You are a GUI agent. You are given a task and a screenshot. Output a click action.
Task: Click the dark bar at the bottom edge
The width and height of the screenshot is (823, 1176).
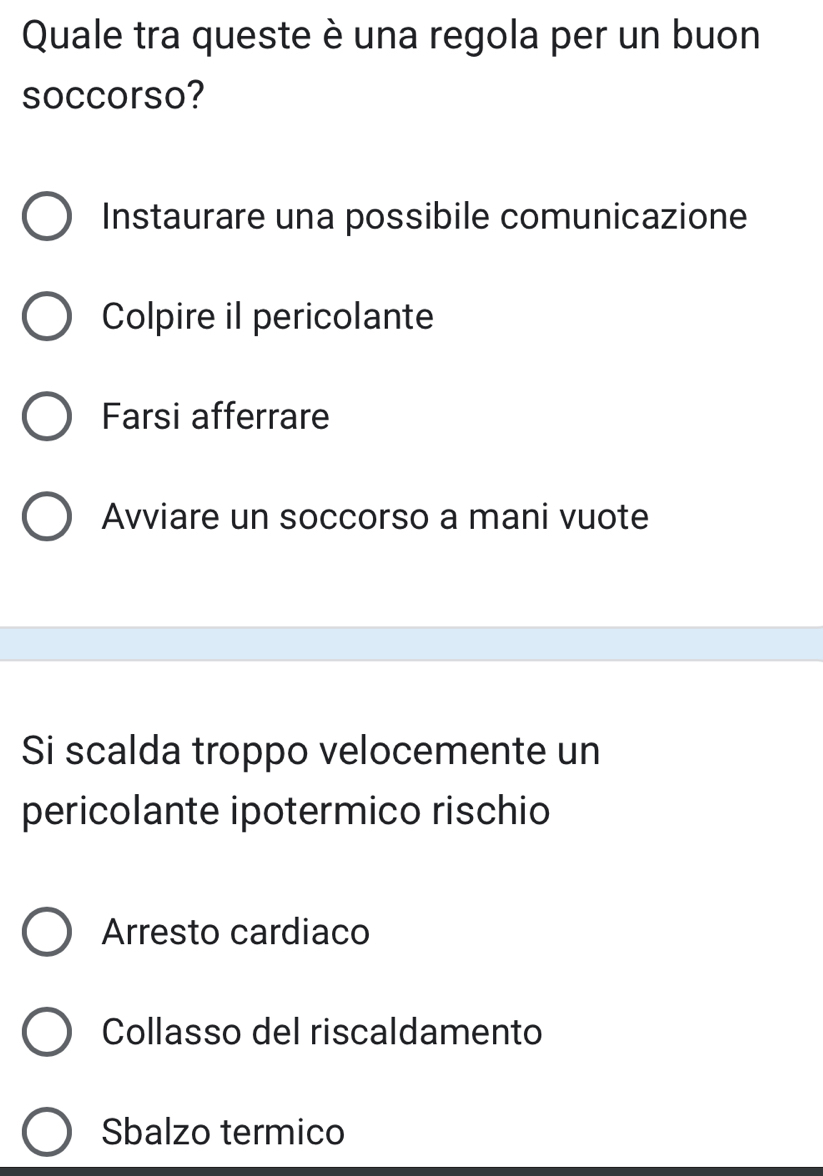click(411, 1170)
